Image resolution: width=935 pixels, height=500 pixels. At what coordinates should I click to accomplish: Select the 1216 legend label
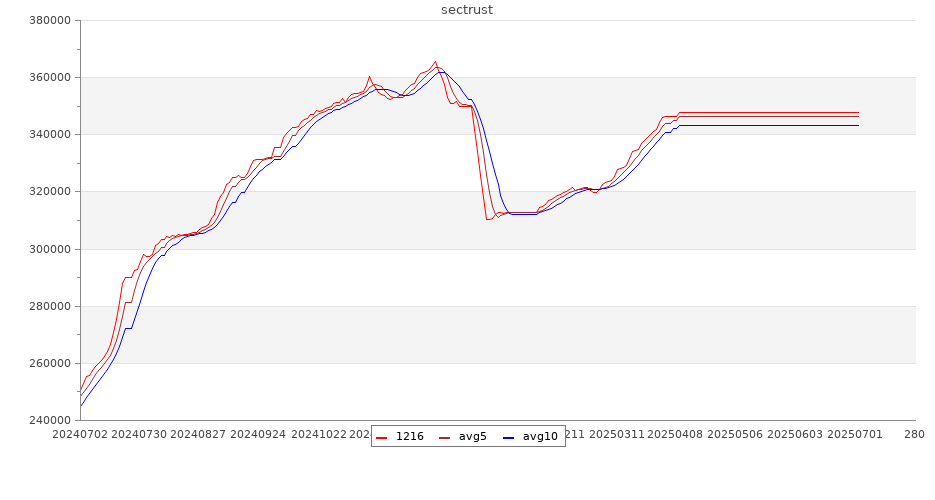[409, 437]
